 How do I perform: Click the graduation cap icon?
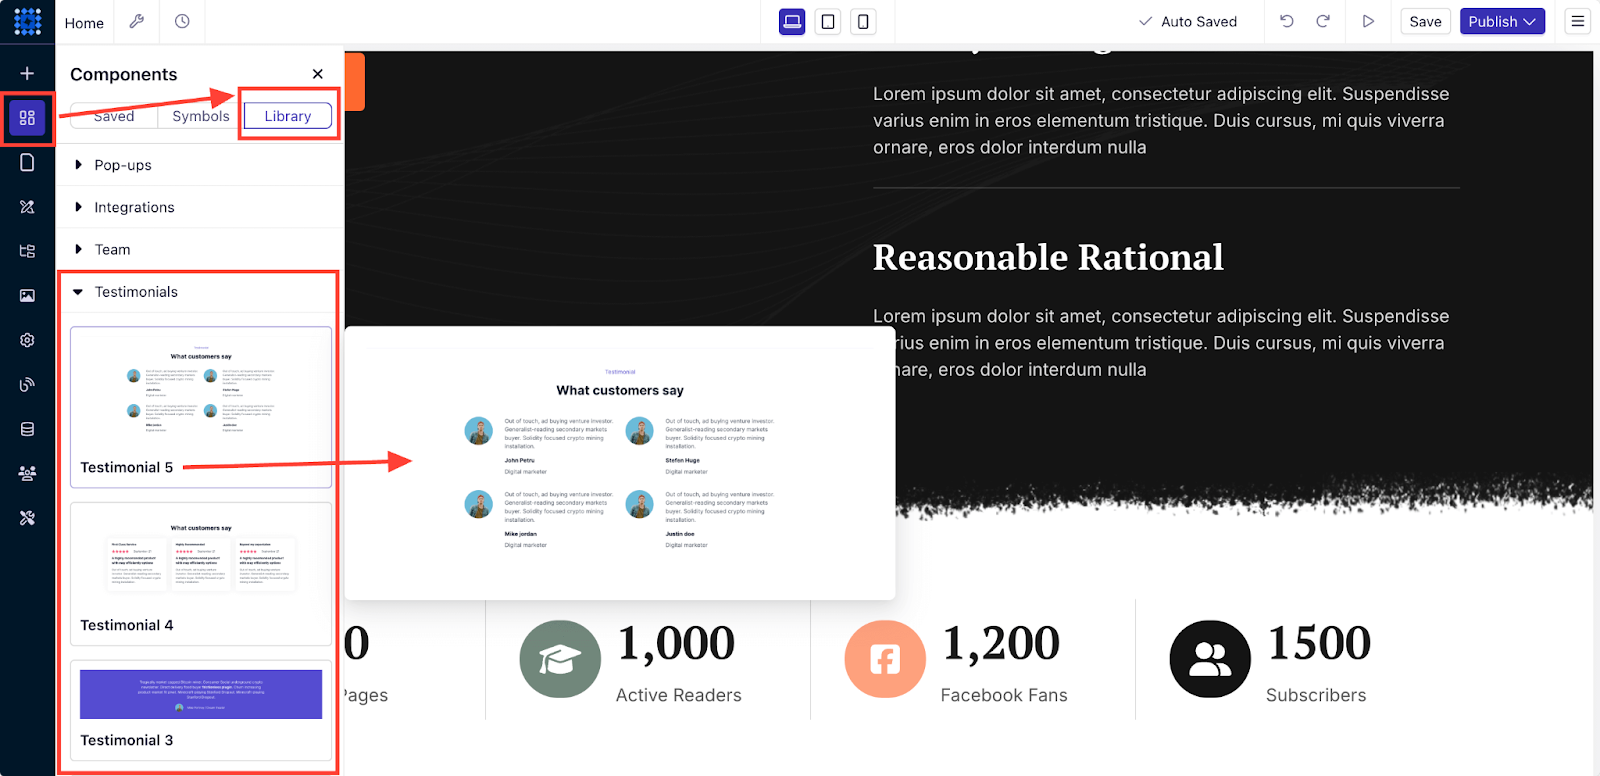click(560, 659)
